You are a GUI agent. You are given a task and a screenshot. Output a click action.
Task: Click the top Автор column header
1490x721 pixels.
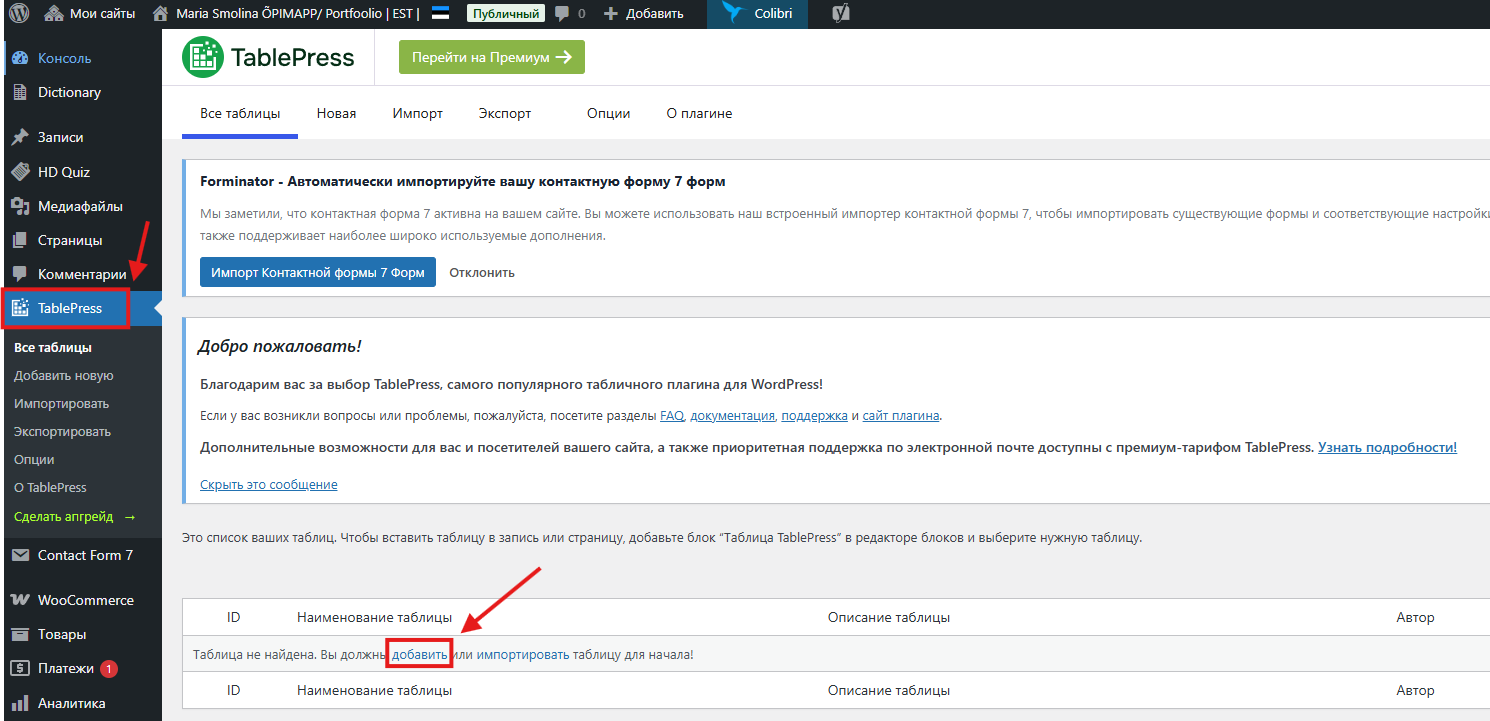coord(1415,617)
